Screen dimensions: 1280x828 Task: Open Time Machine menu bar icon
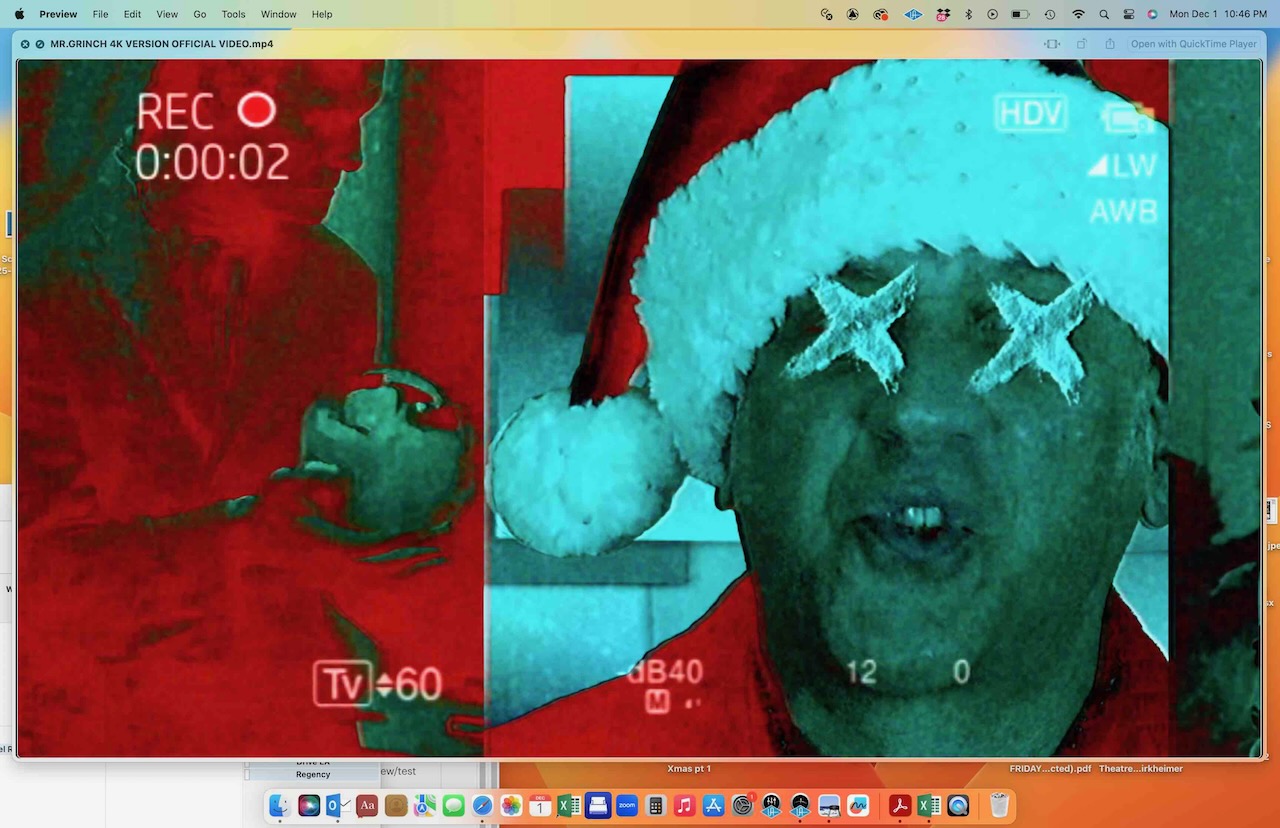tap(1050, 14)
